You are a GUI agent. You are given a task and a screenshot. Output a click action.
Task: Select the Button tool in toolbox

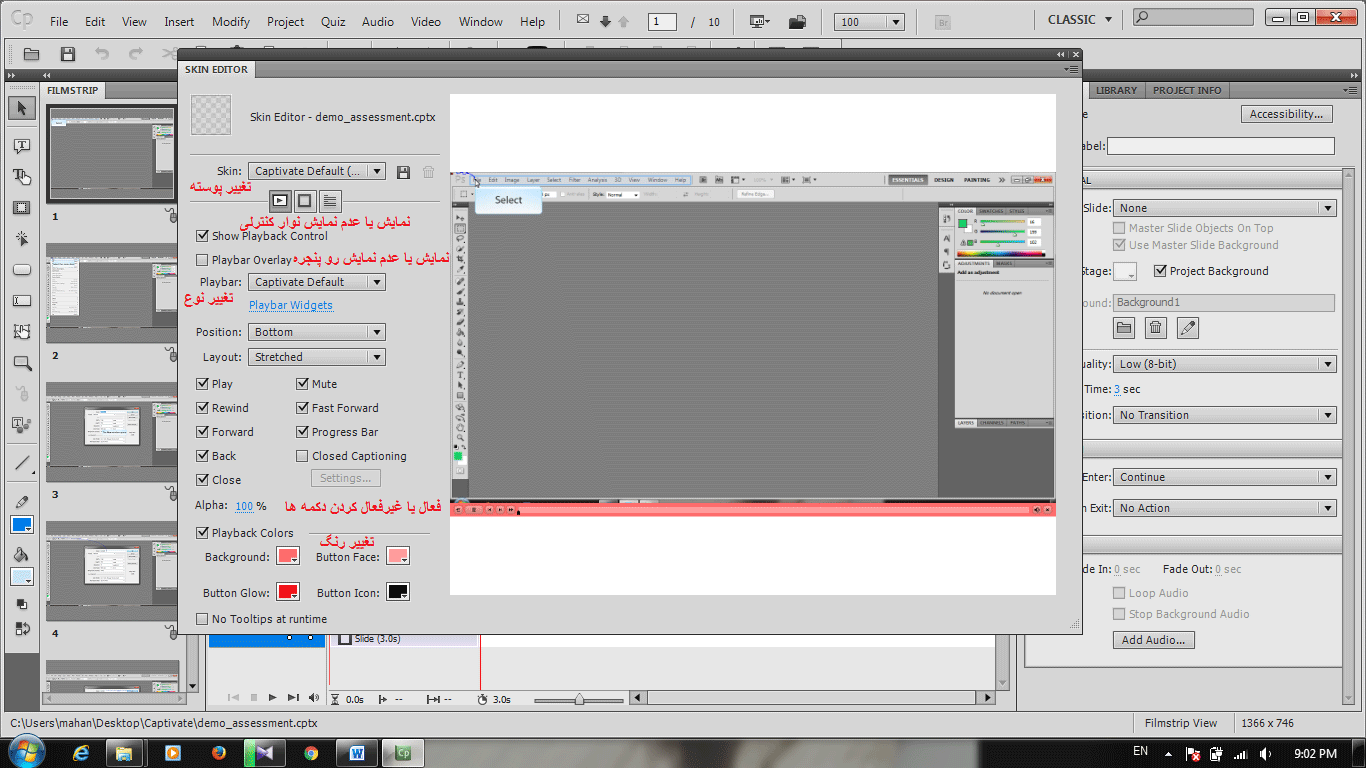point(21,270)
